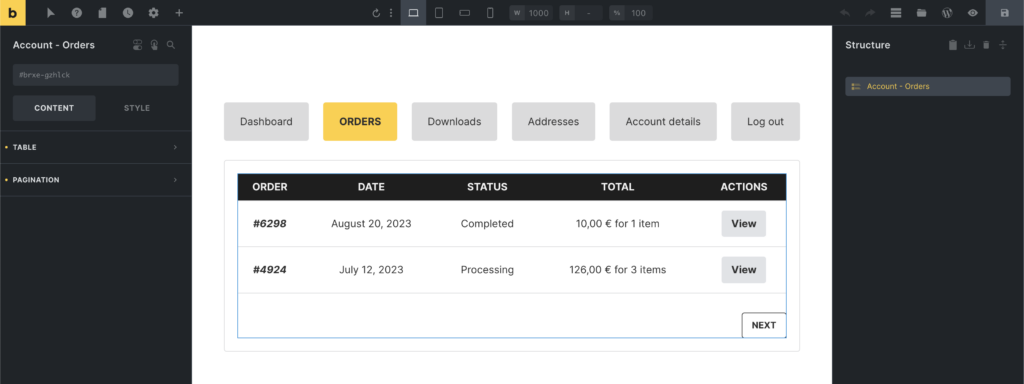
Task: Reload the canvas with refresh icon
Action: point(376,13)
